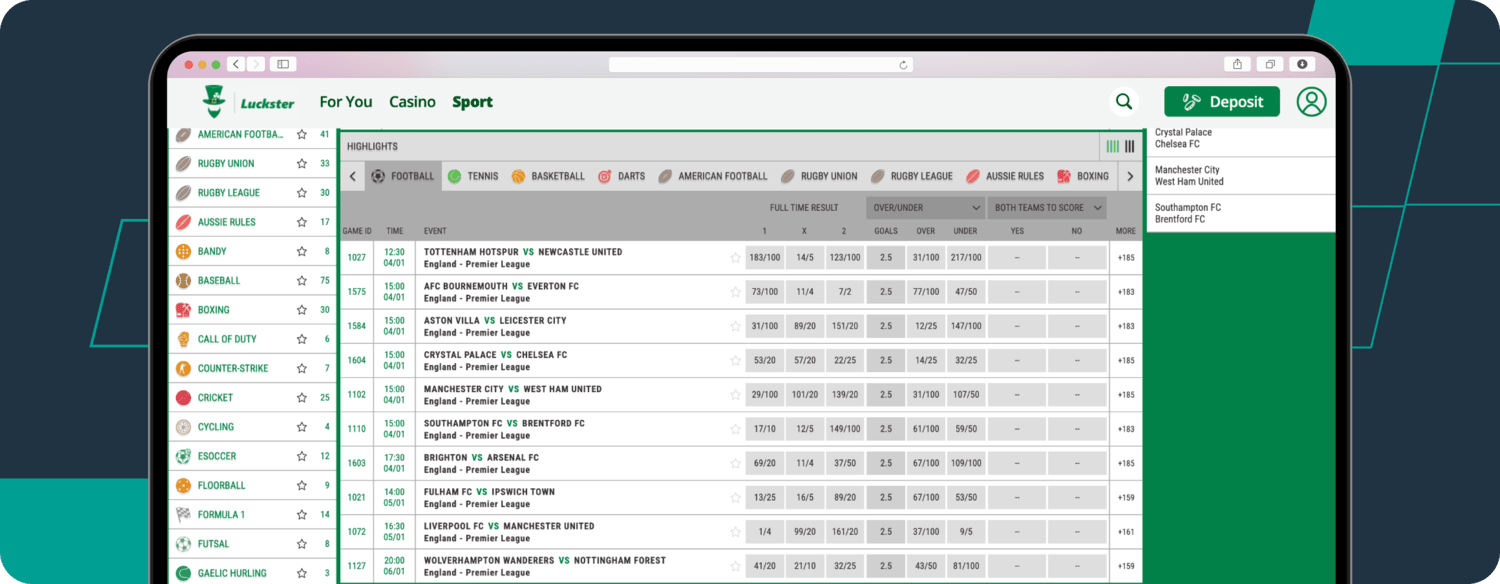Star the Liverpool vs Manchester United match
The height and width of the screenshot is (584, 1500).
[x=736, y=532]
